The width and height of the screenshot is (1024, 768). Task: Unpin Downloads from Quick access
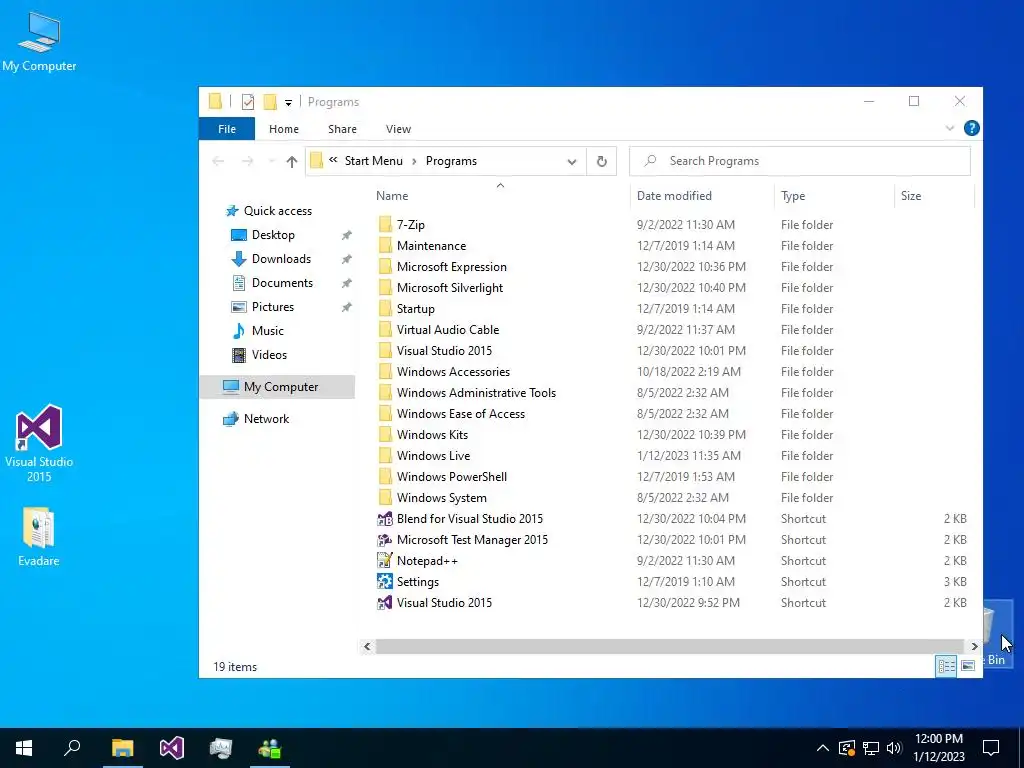(x=347, y=259)
